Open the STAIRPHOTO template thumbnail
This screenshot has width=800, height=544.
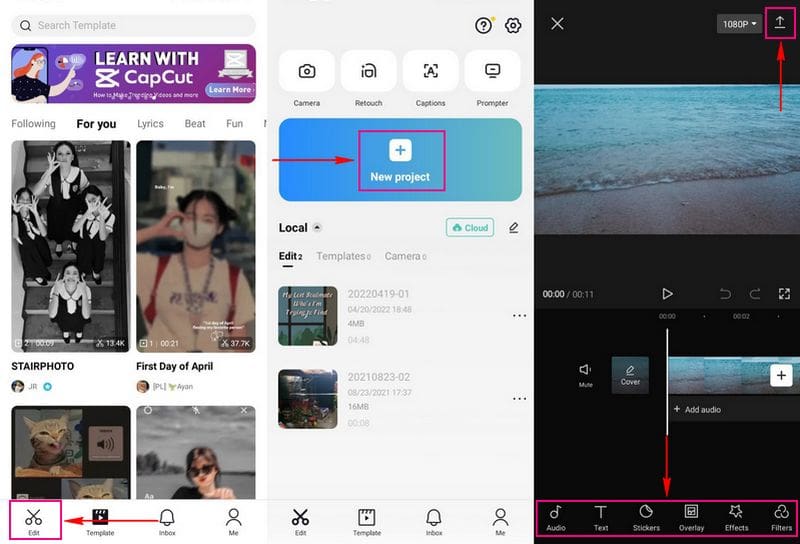point(71,246)
